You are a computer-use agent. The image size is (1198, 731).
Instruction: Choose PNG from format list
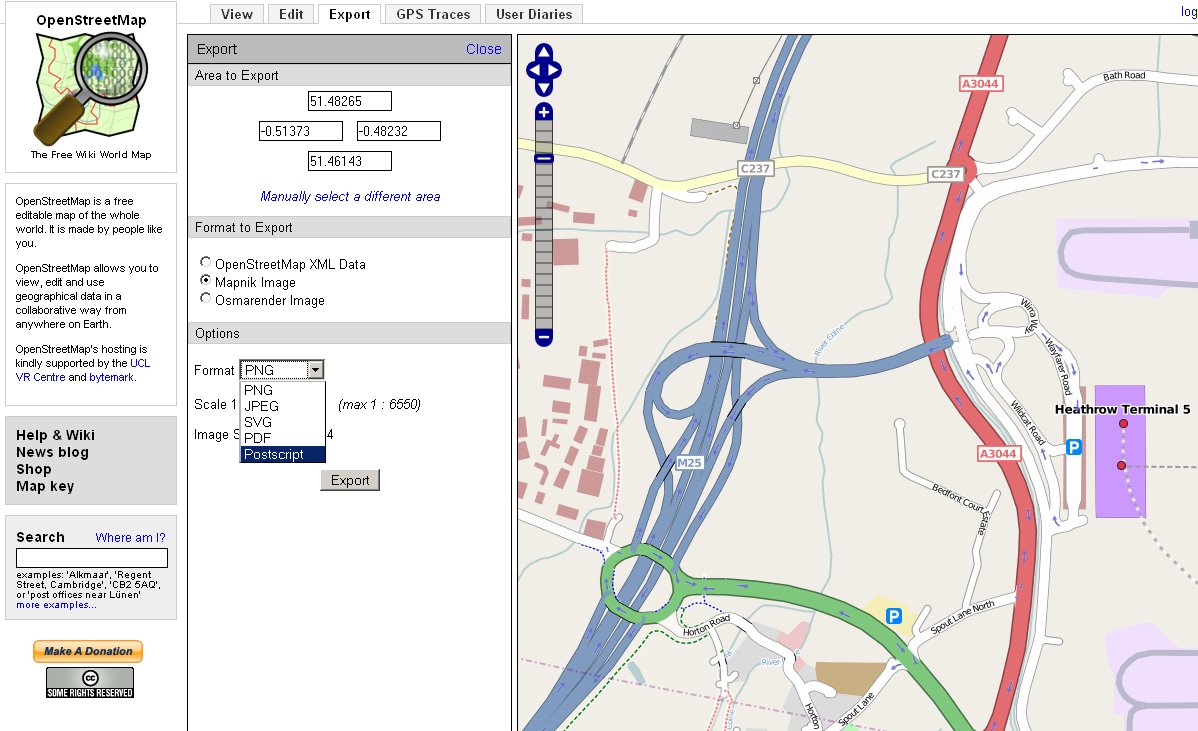click(283, 390)
